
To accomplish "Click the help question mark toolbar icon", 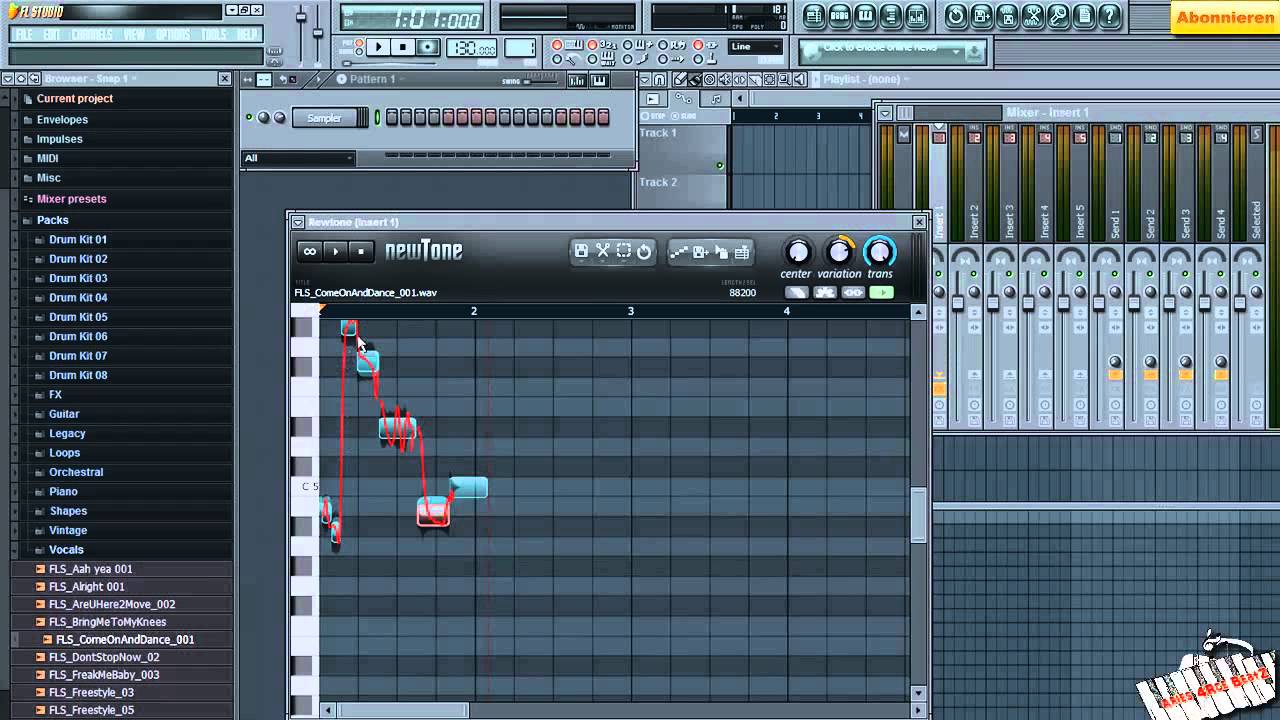I will click(x=1110, y=15).
